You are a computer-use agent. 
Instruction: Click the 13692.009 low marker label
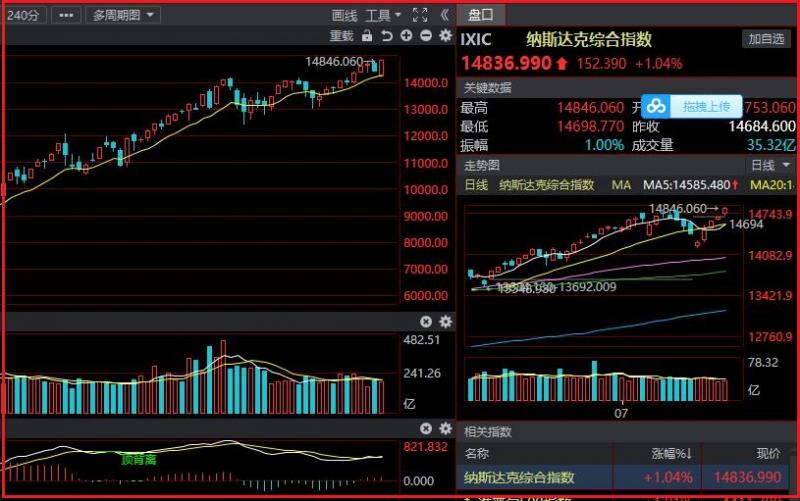click(587, 287)
